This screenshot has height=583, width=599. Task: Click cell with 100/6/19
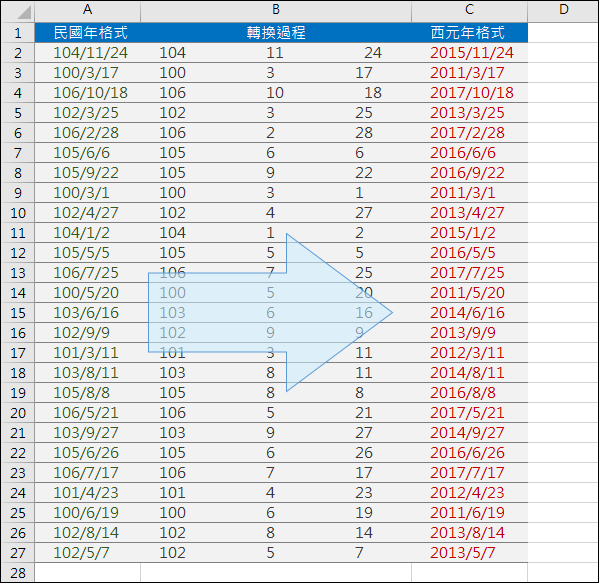[87, 513]
